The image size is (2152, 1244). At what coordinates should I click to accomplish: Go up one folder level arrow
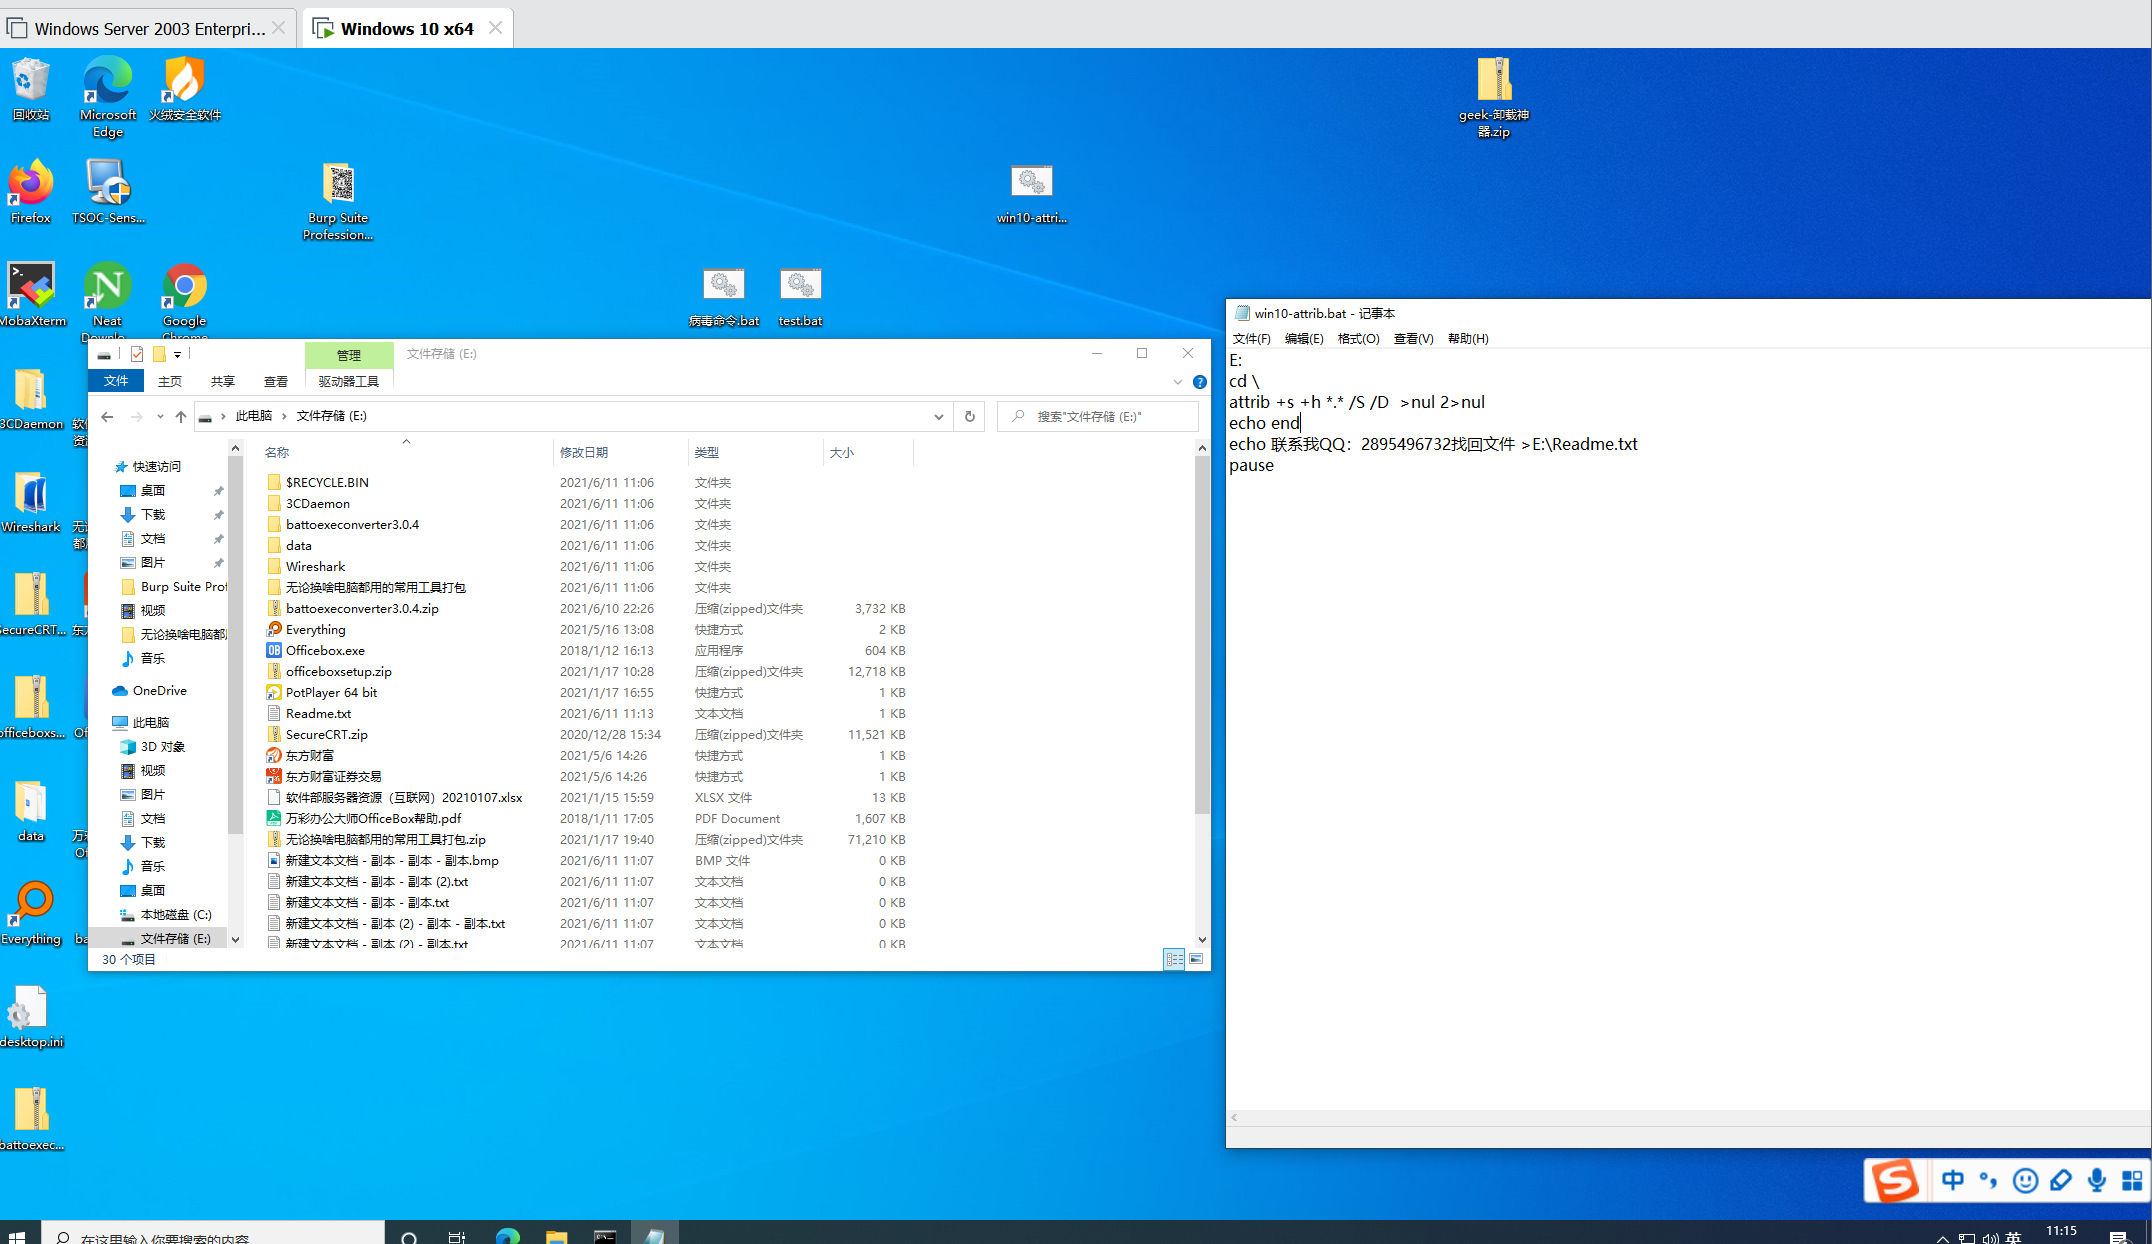tap(181, 416)
